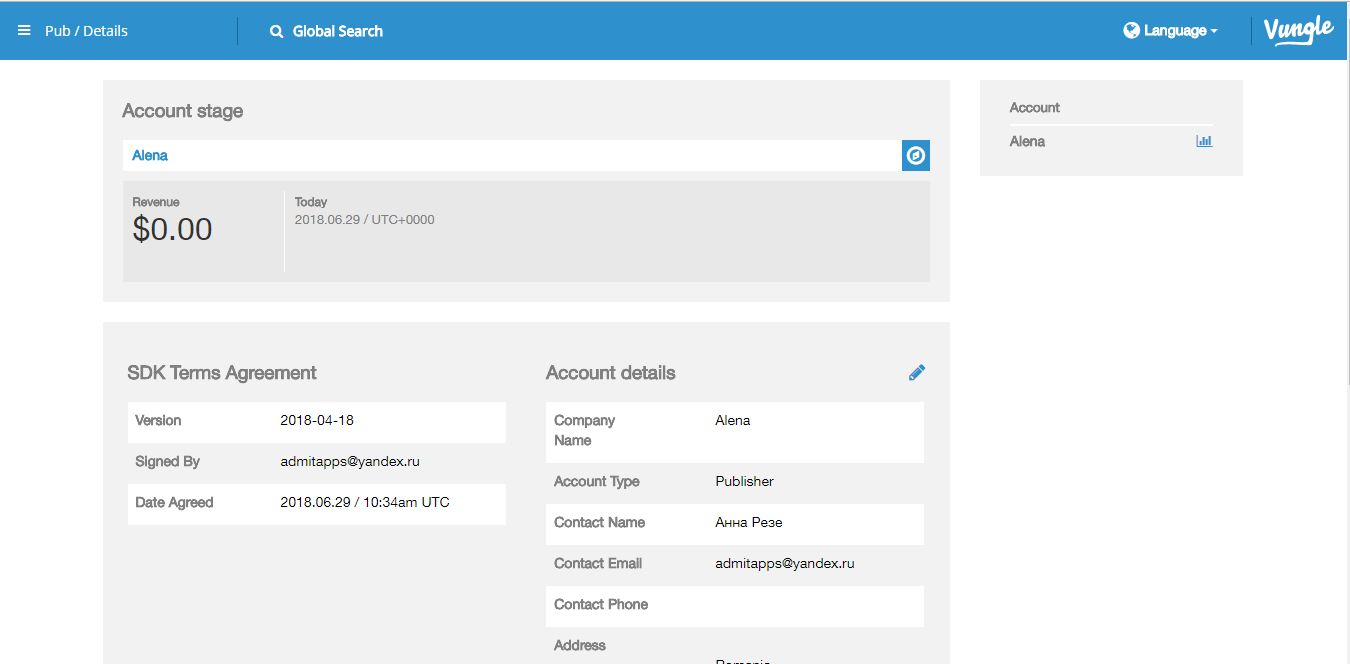Focus the Global Search field

click(338, 31)
